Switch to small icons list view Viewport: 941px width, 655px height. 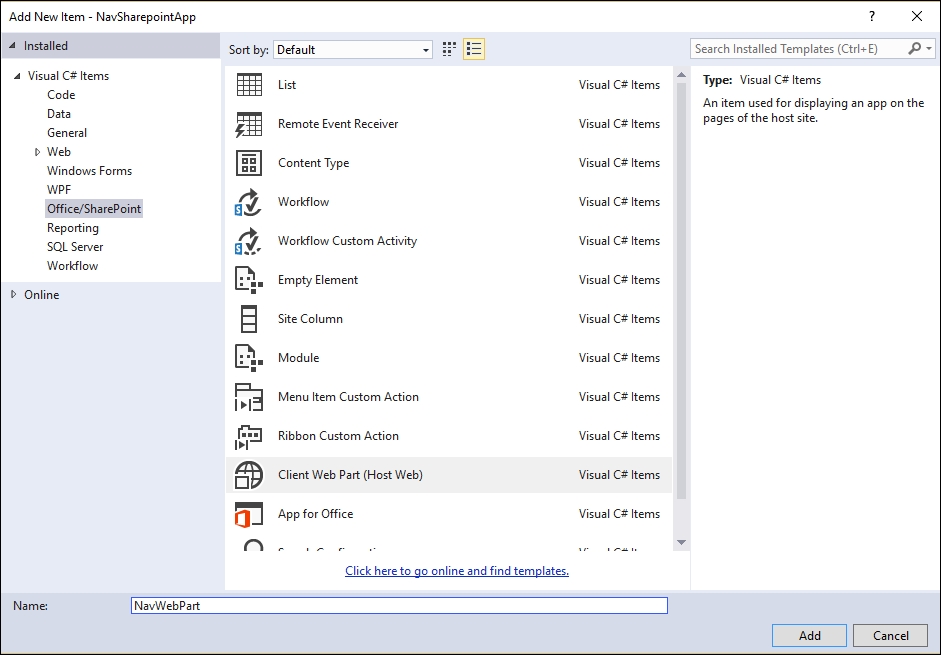click(474, 49)
